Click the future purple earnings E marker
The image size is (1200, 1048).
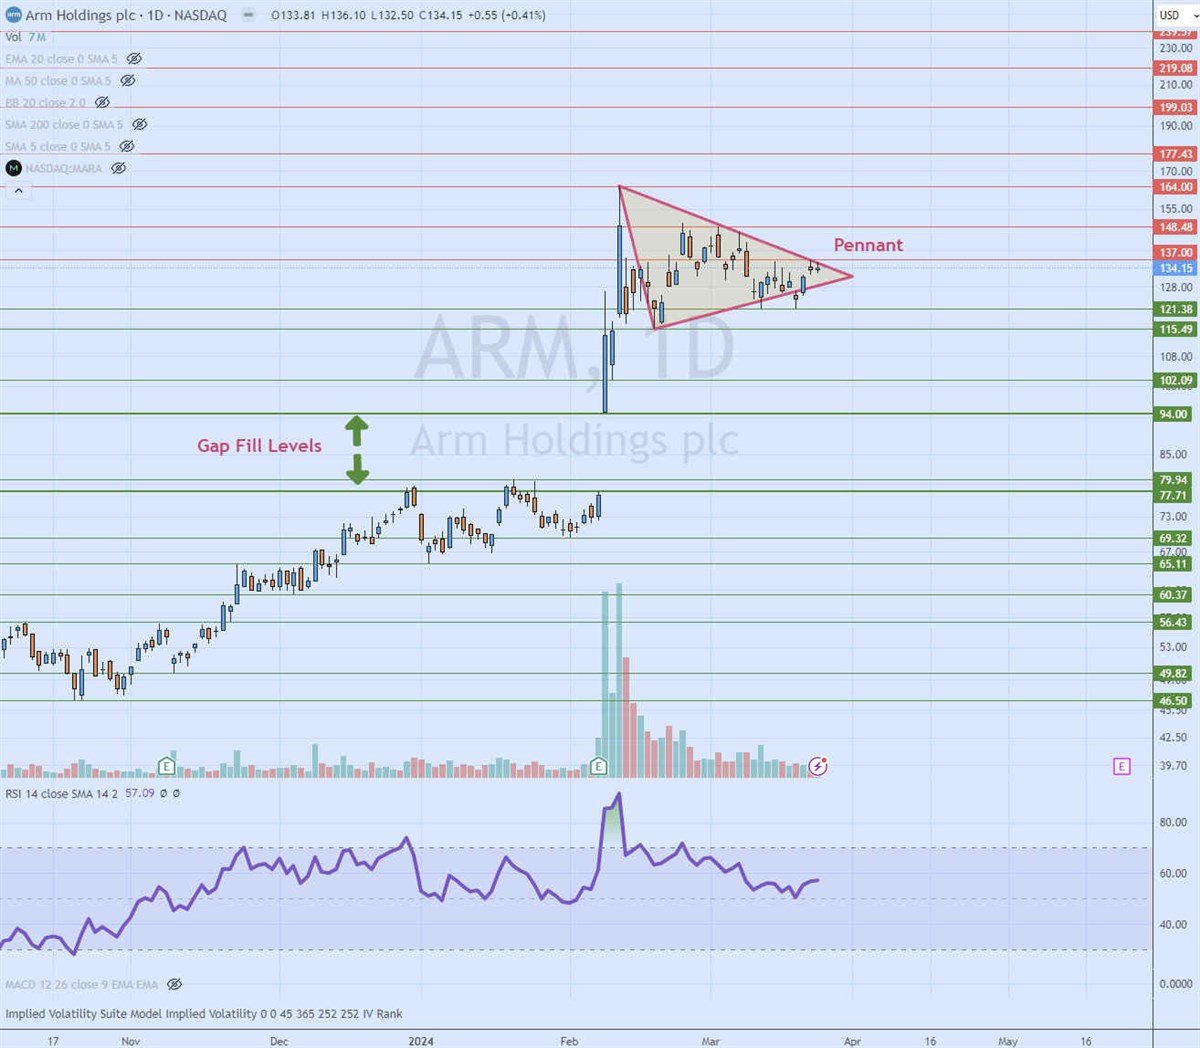(x=1122, y=766)
